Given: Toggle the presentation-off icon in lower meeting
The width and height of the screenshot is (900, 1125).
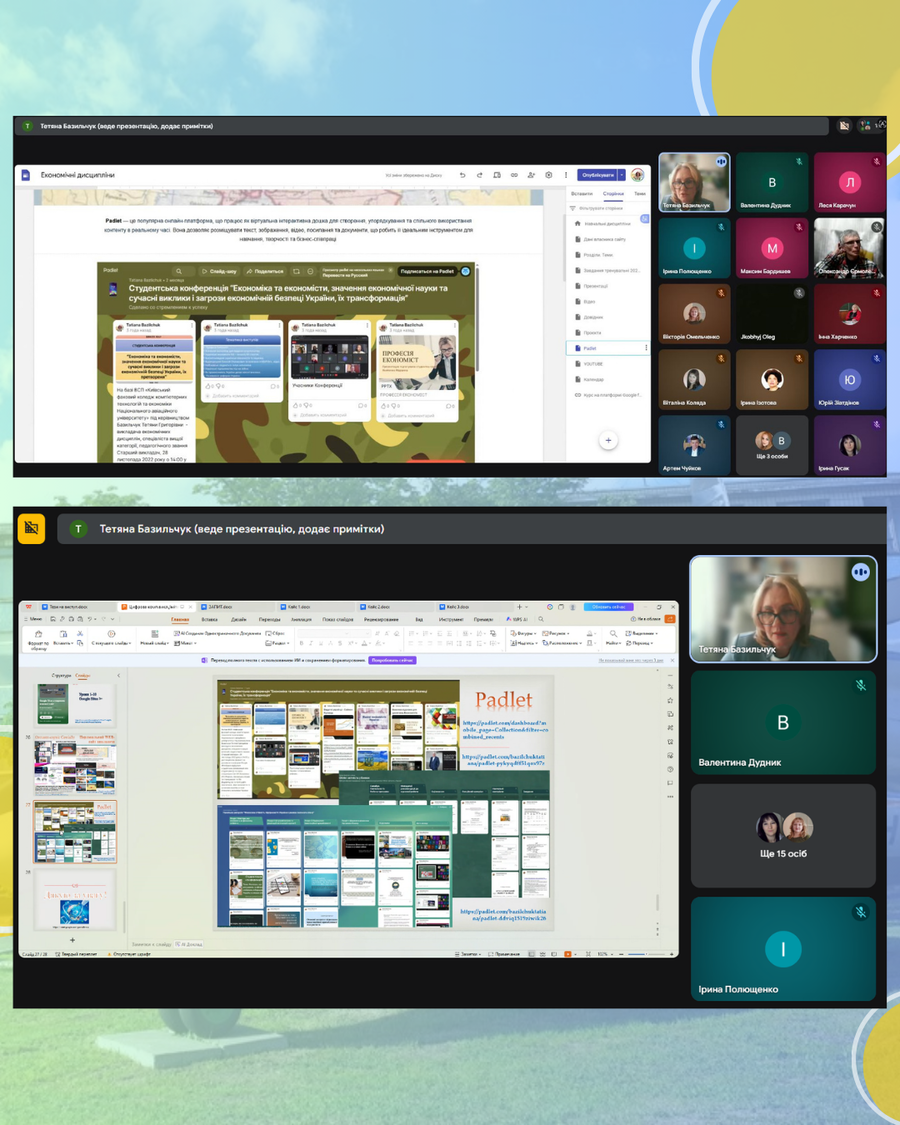Looking at the screenshot, I should click(31, 528).
